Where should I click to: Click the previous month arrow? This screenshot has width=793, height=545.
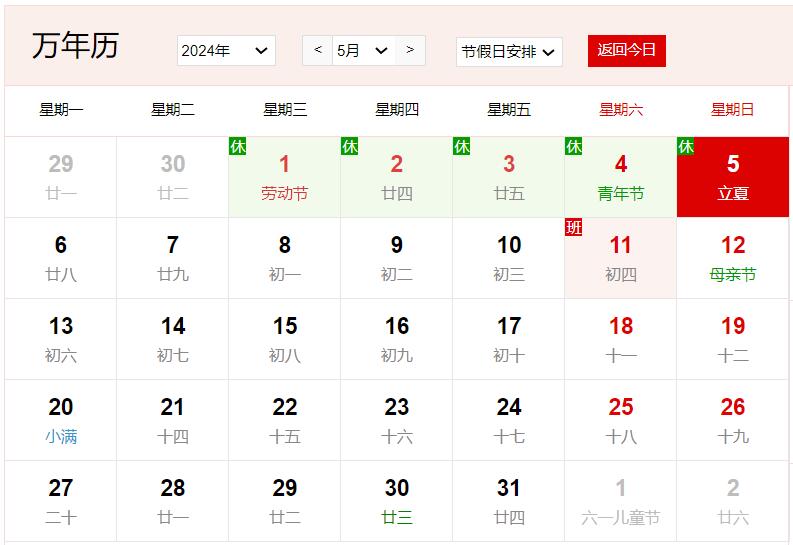(318, 50)
